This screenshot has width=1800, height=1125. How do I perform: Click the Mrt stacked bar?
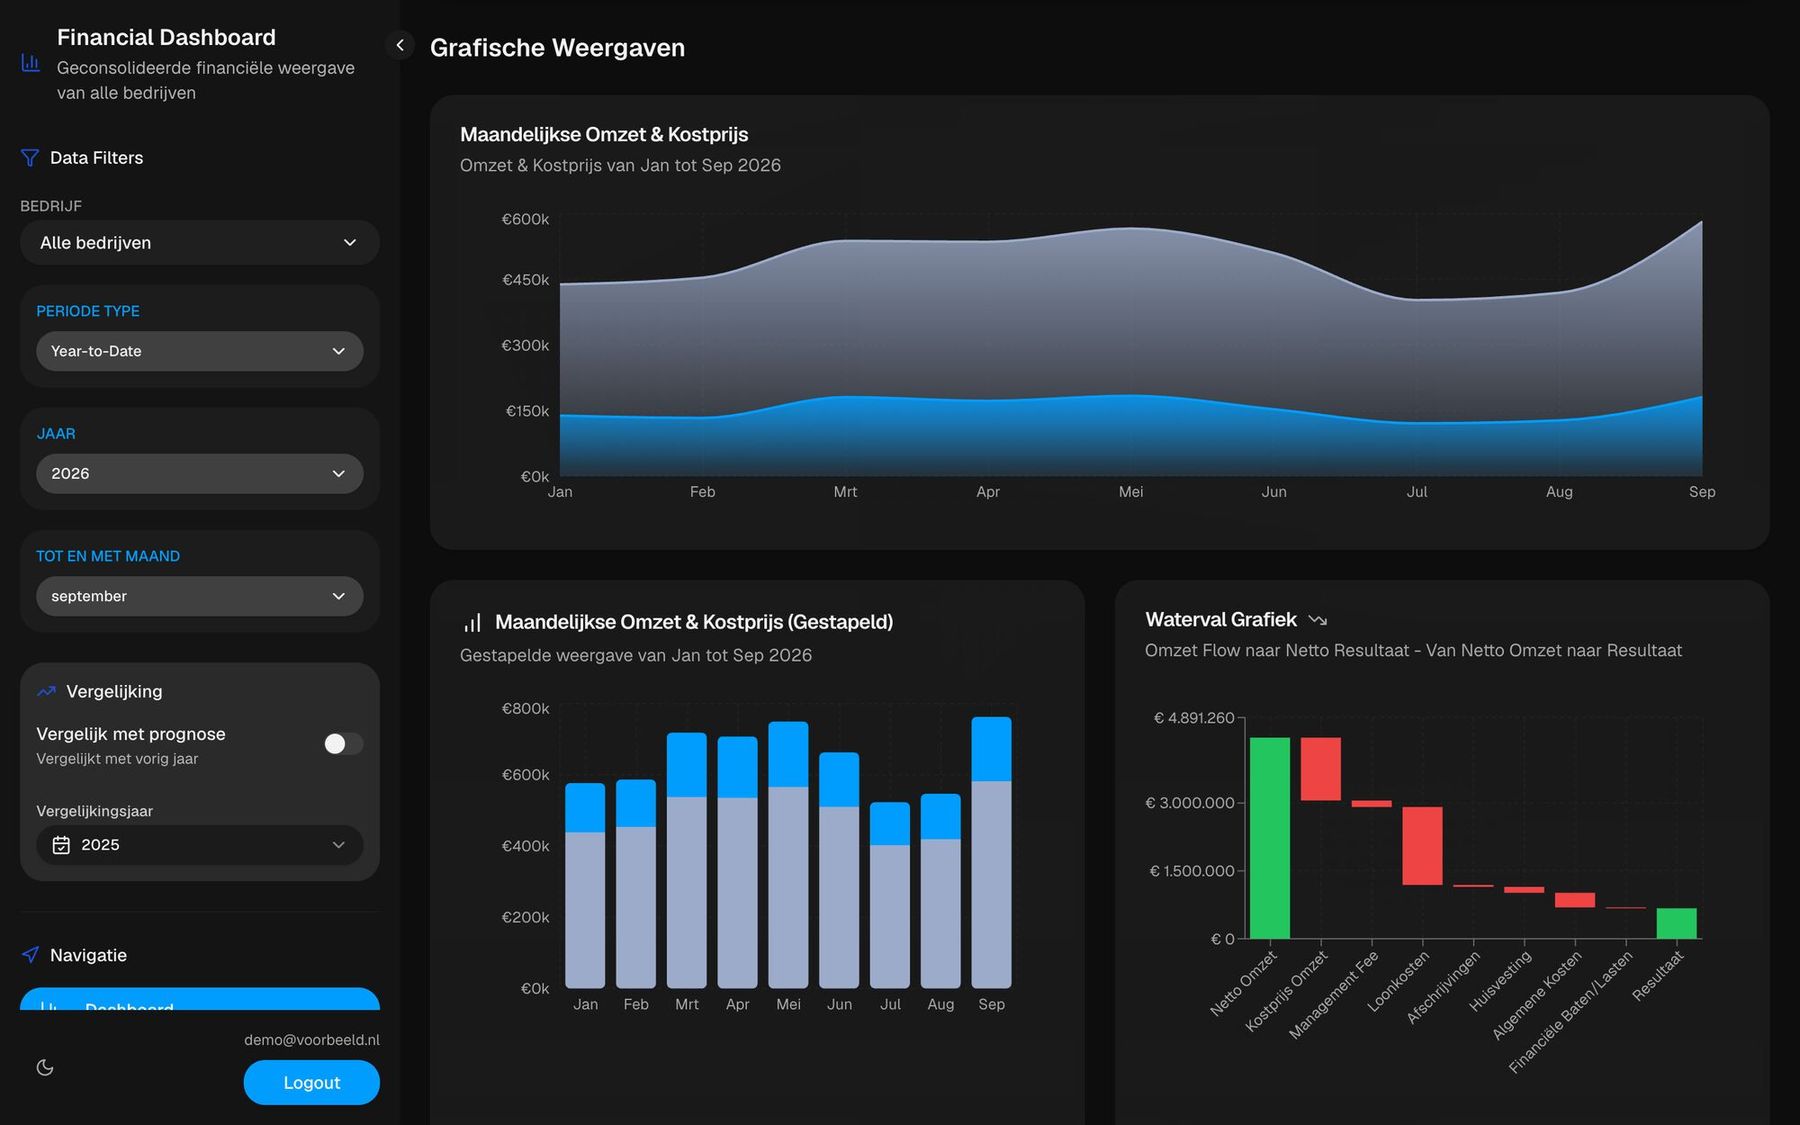687,860
